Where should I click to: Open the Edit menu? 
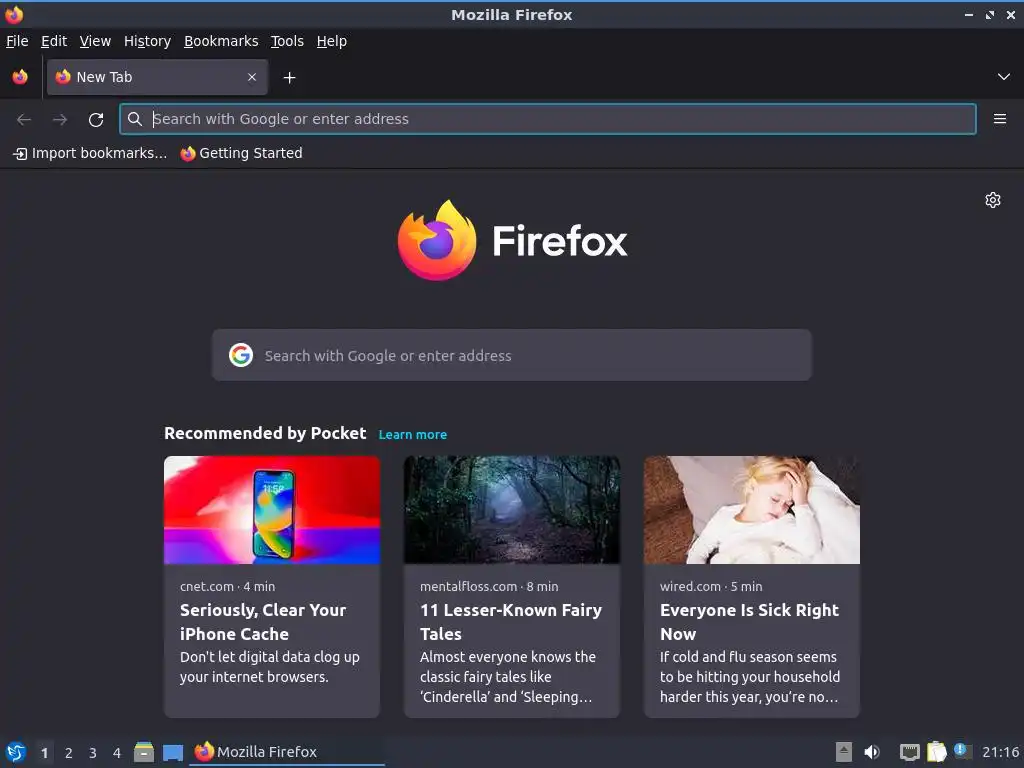tap(54, 41)
